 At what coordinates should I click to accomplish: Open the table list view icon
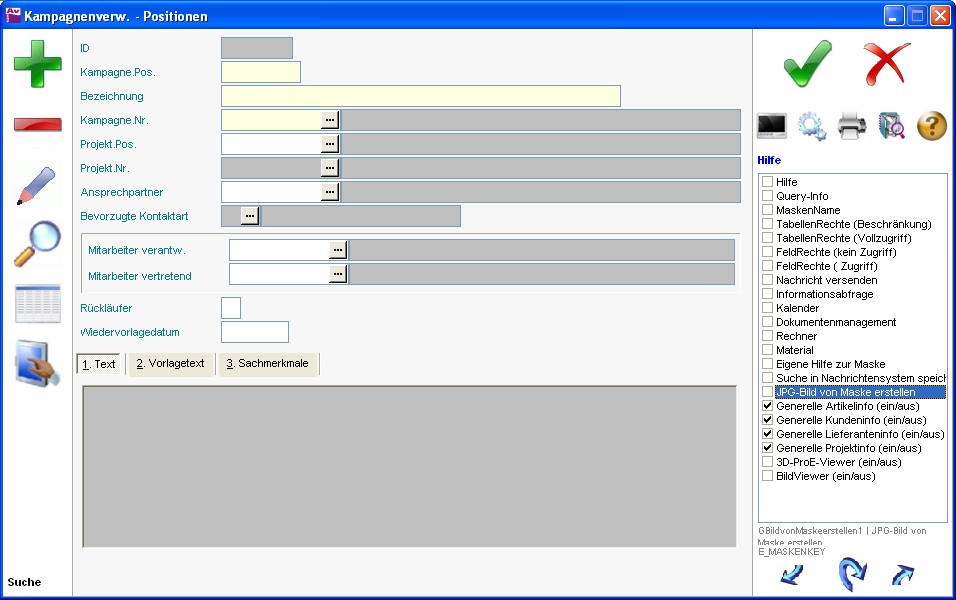(x=37, y=304)
